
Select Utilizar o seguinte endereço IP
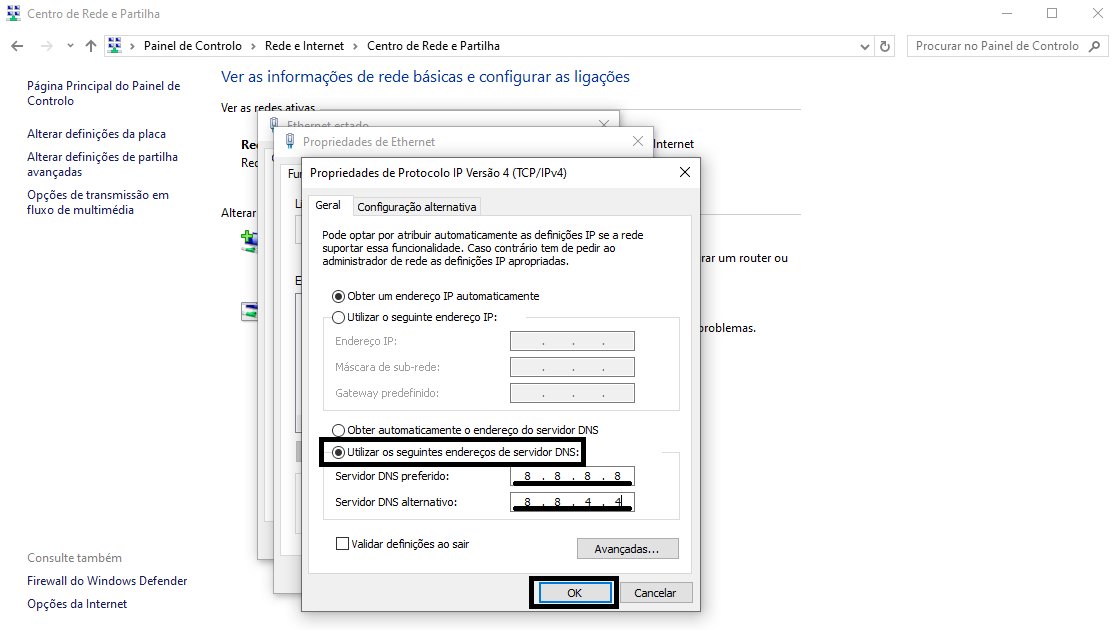339,317
